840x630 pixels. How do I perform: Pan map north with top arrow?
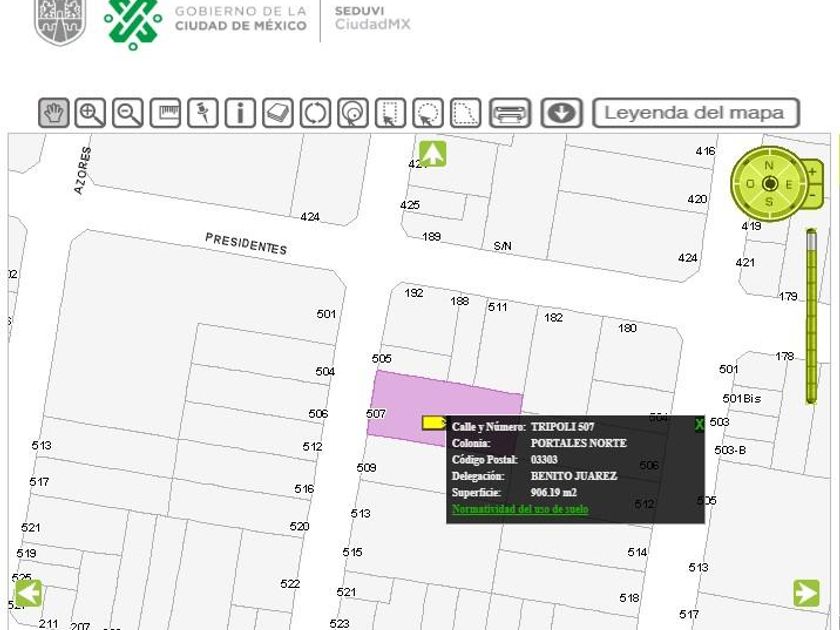tap(432, 154)
